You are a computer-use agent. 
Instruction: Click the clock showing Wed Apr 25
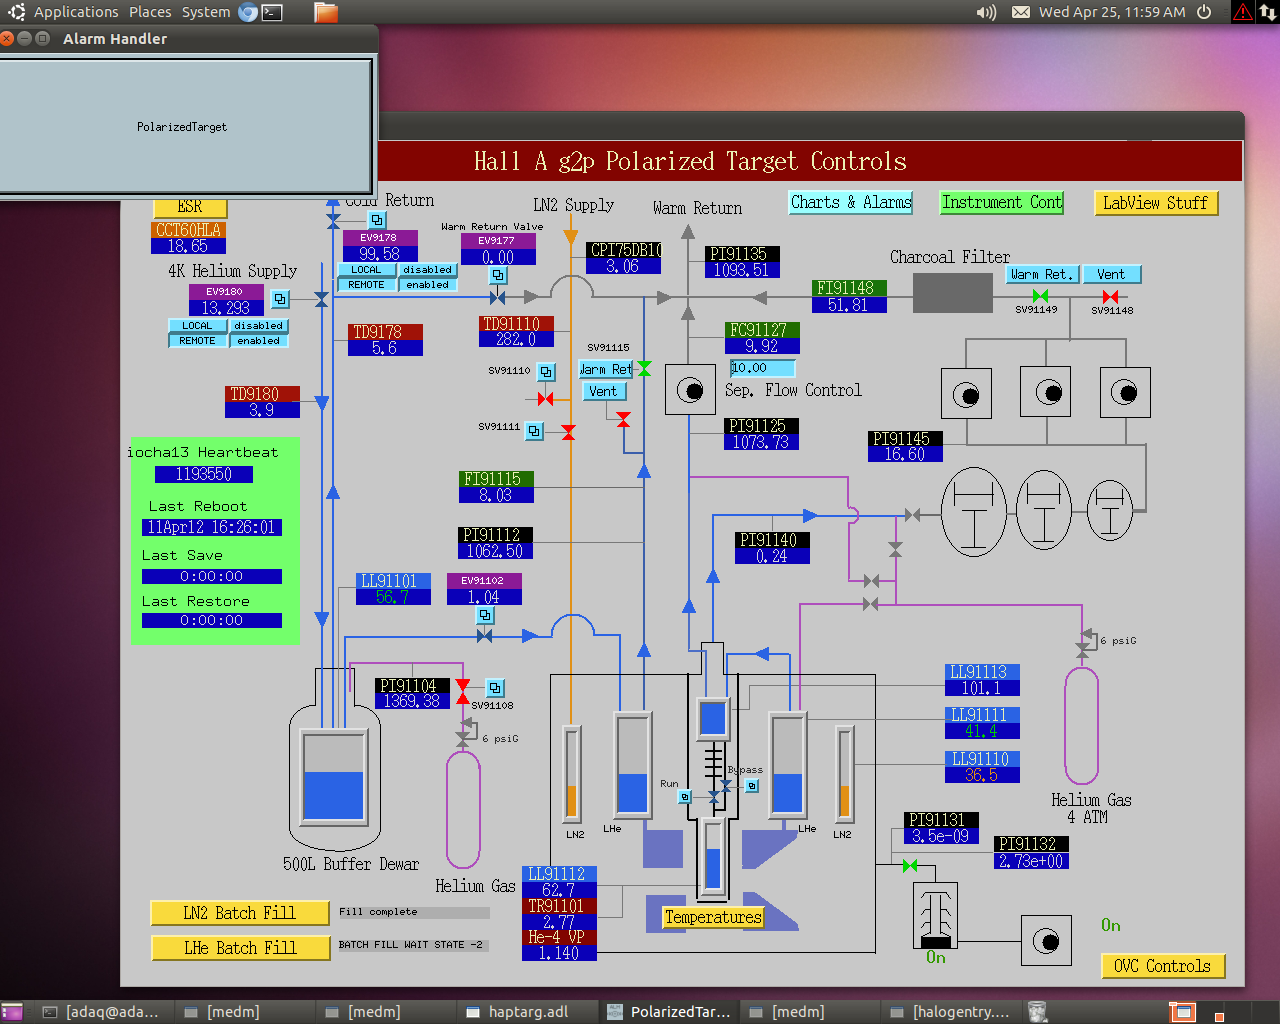pyautogui.click(x=1112, y=12)
